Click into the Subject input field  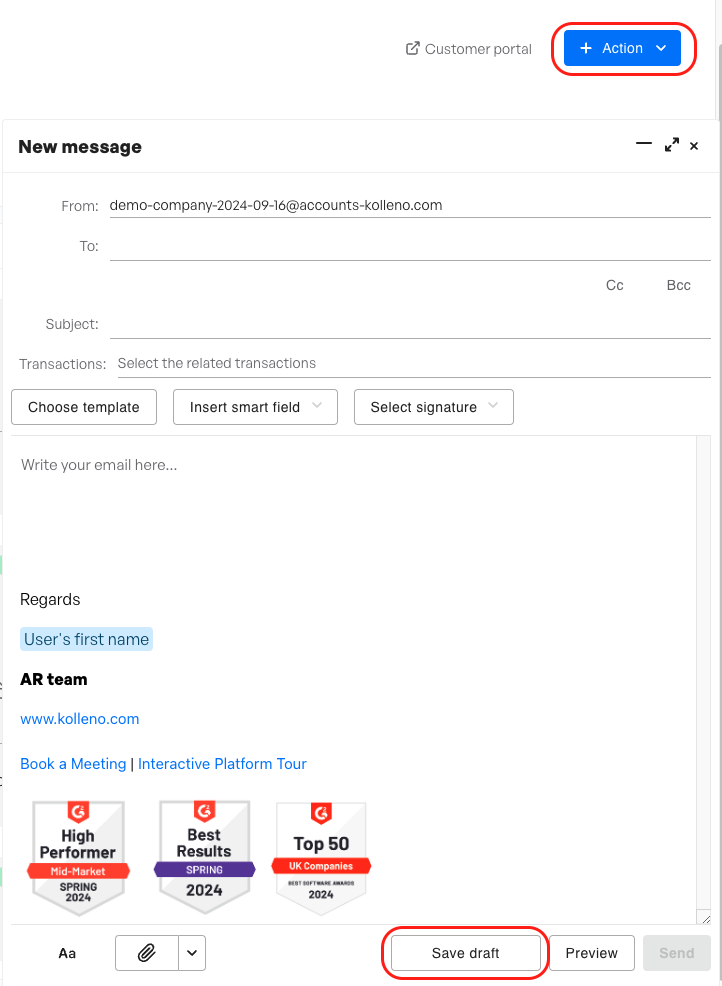pyautogui.click(x=410, y=324)
